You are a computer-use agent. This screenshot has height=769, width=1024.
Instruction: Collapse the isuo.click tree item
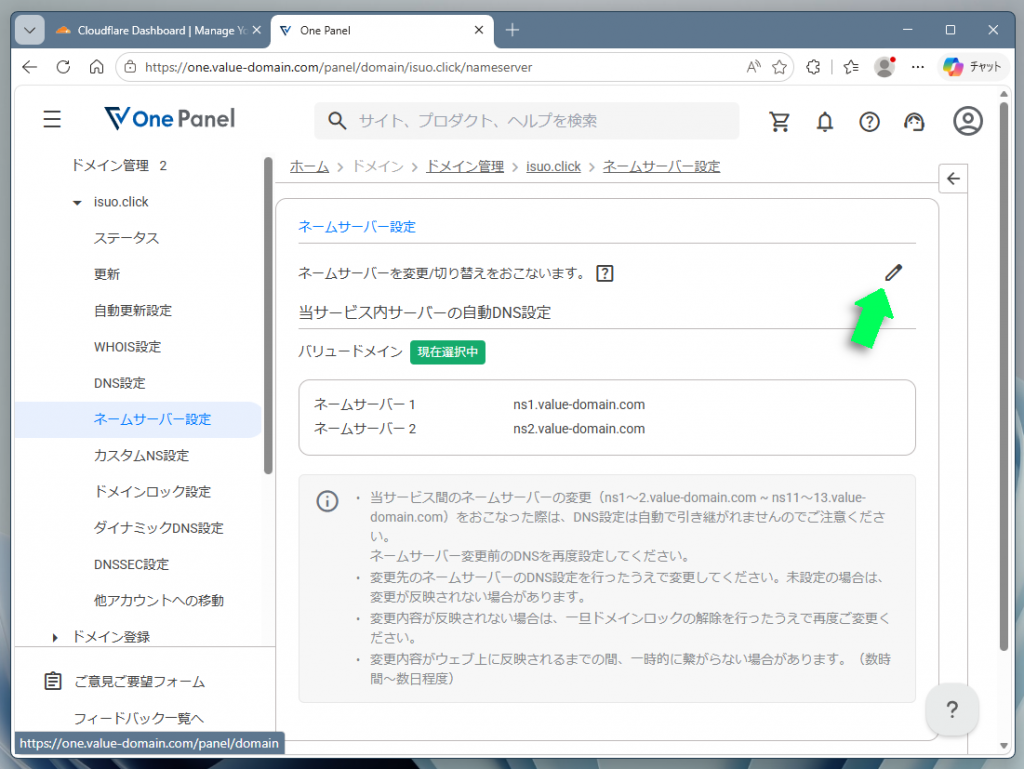77,202
